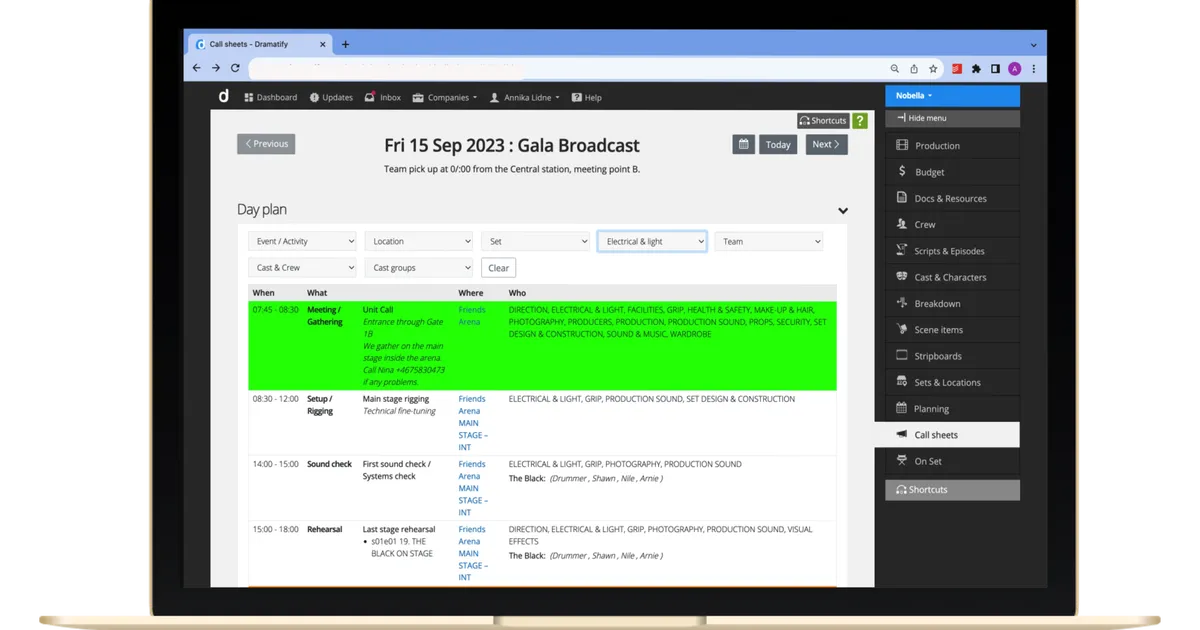Open the Team filter dropdown
The image size is (1200, 630).
769,241
